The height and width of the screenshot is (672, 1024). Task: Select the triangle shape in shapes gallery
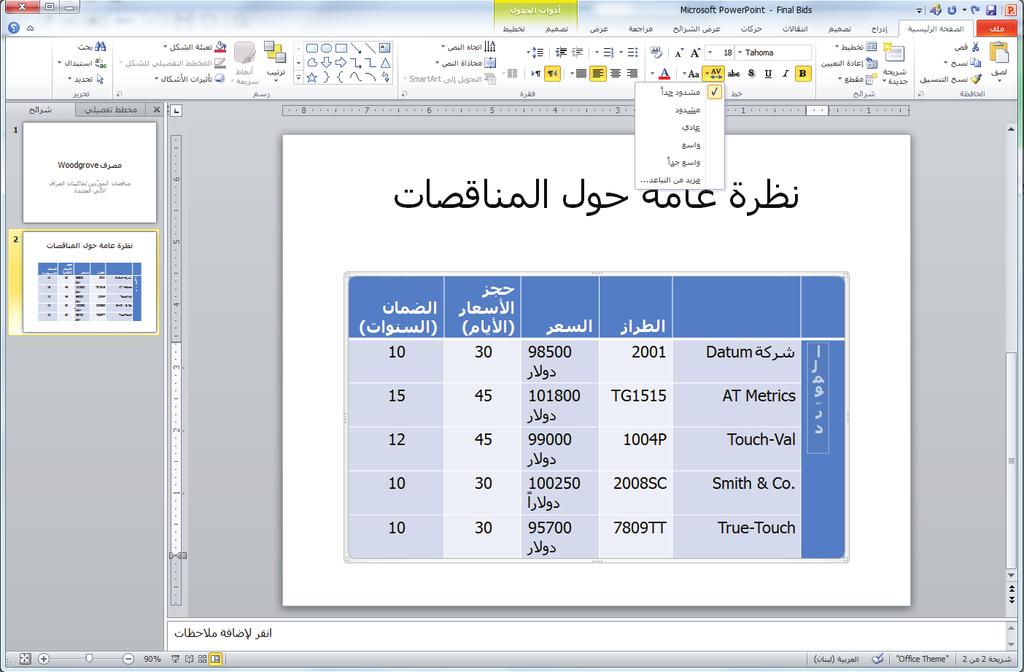(385, 63)
